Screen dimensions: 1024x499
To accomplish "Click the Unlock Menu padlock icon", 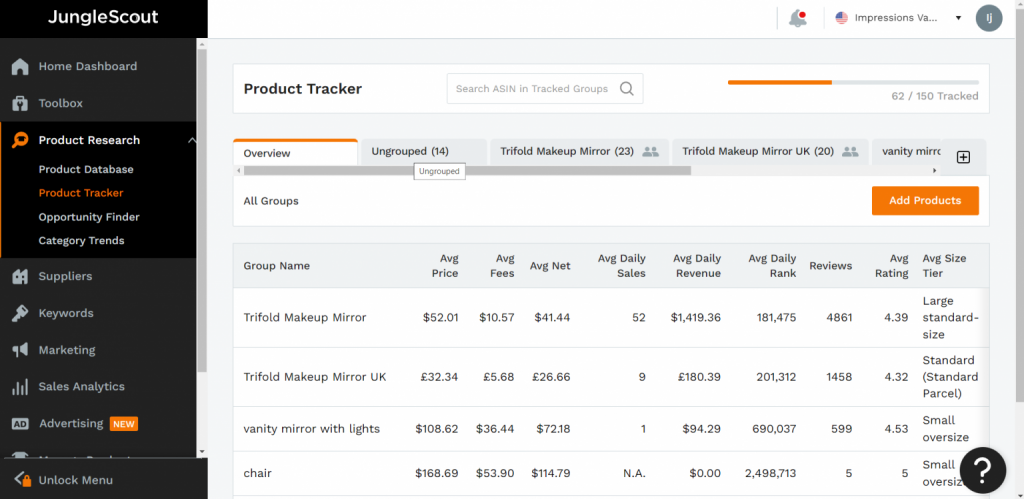I will [x=23, y=480].
